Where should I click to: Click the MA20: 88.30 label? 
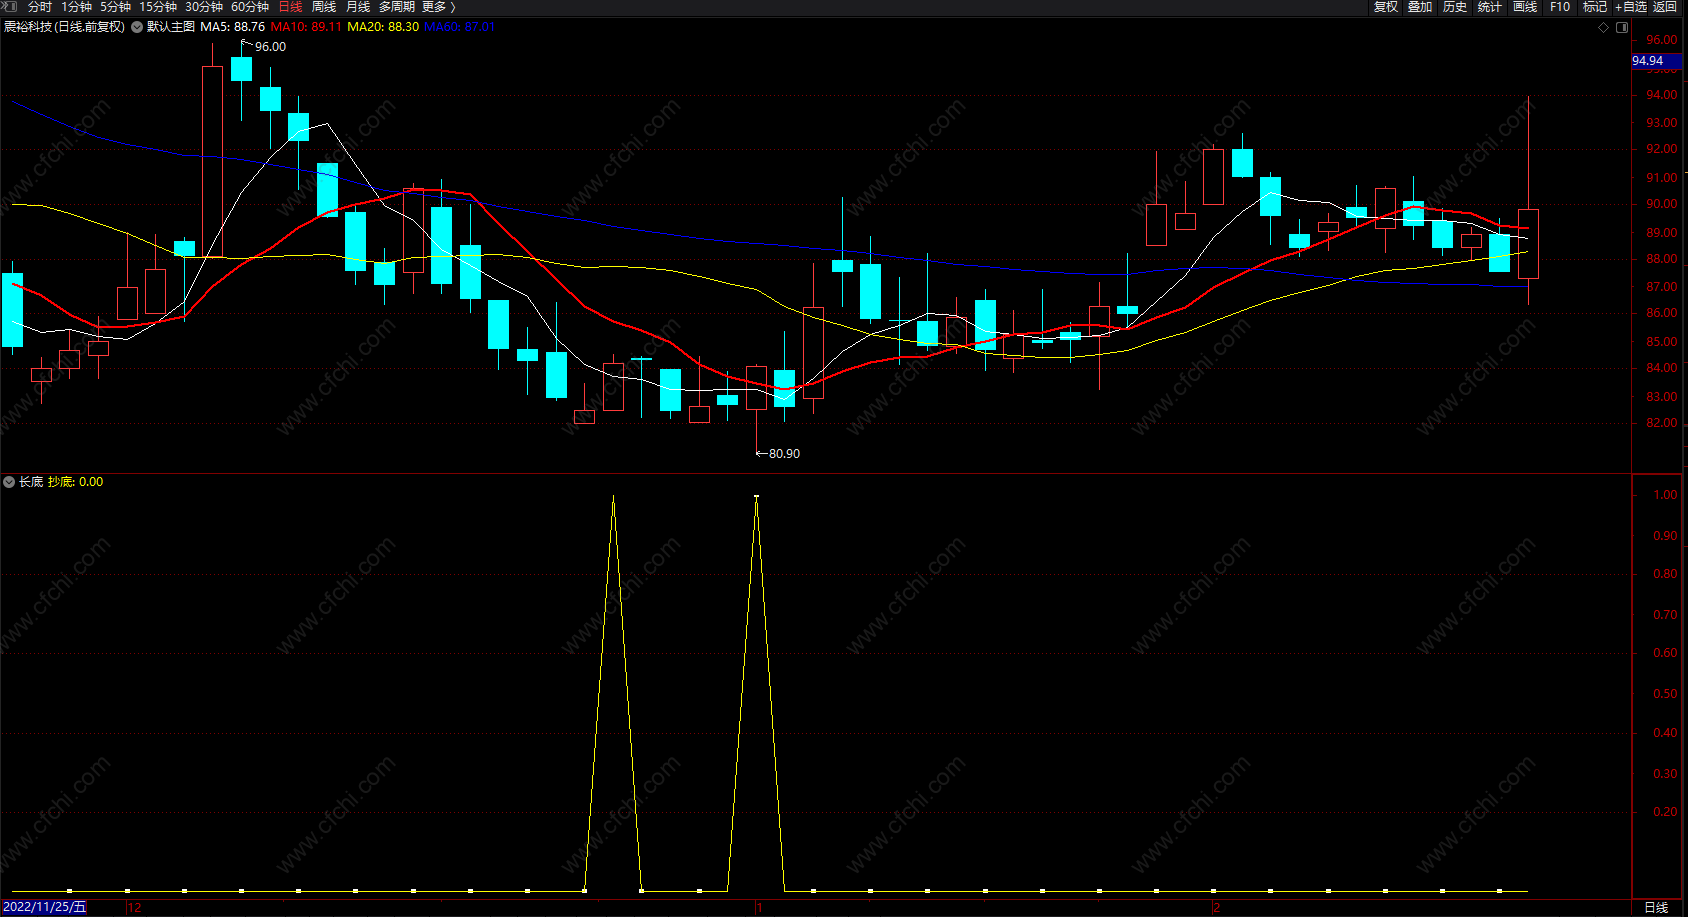click(383, 27)
